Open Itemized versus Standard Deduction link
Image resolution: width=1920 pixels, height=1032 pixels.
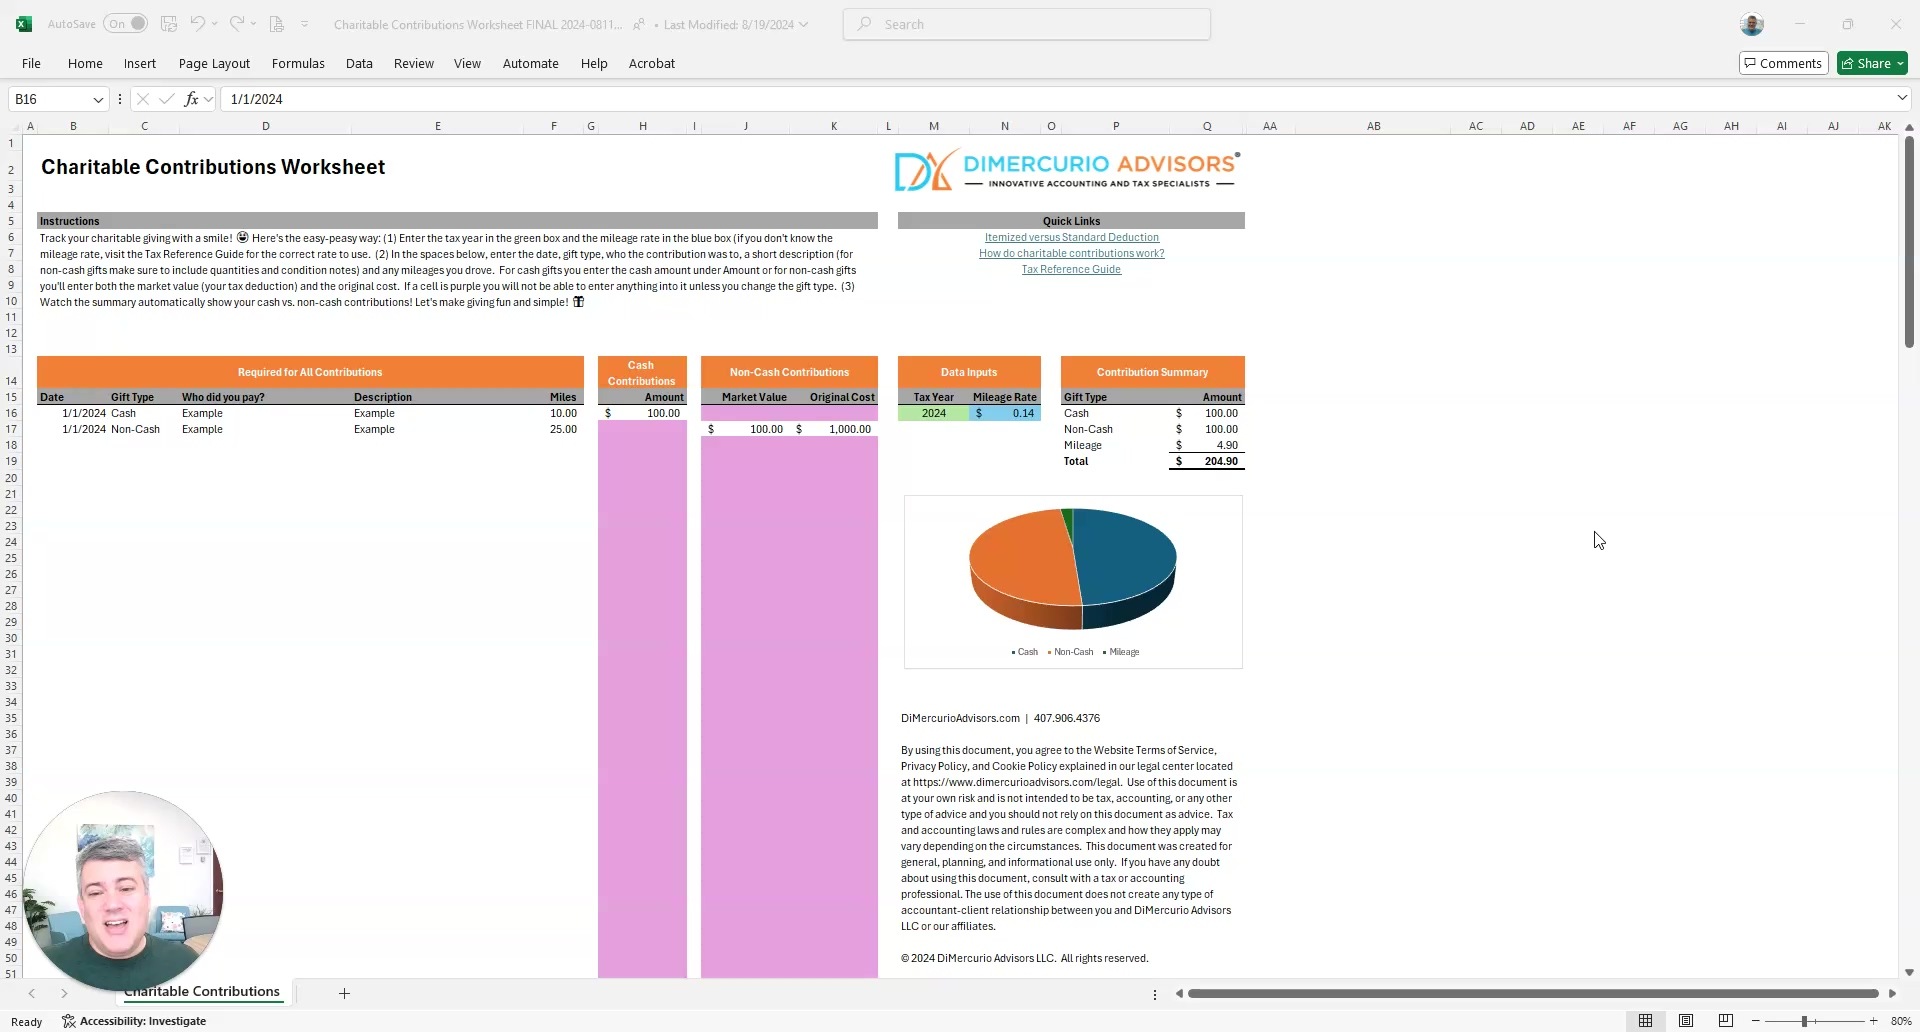[x=1071, y=237]
